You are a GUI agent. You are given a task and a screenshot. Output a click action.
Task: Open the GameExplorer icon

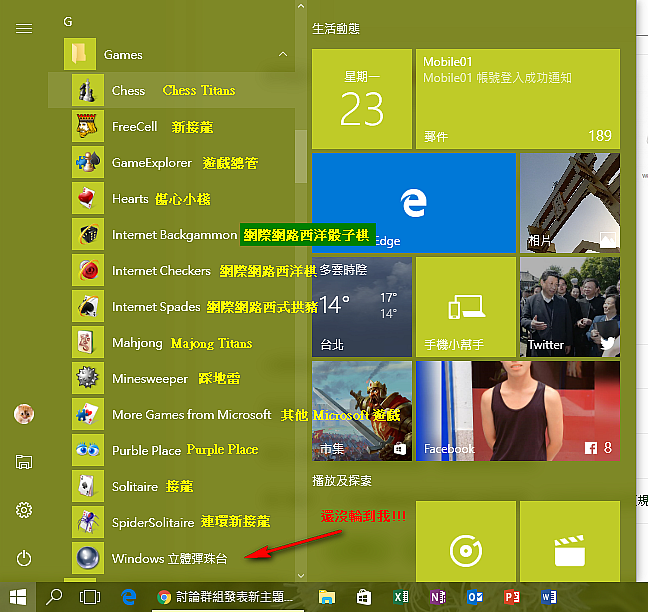point(88,162)
